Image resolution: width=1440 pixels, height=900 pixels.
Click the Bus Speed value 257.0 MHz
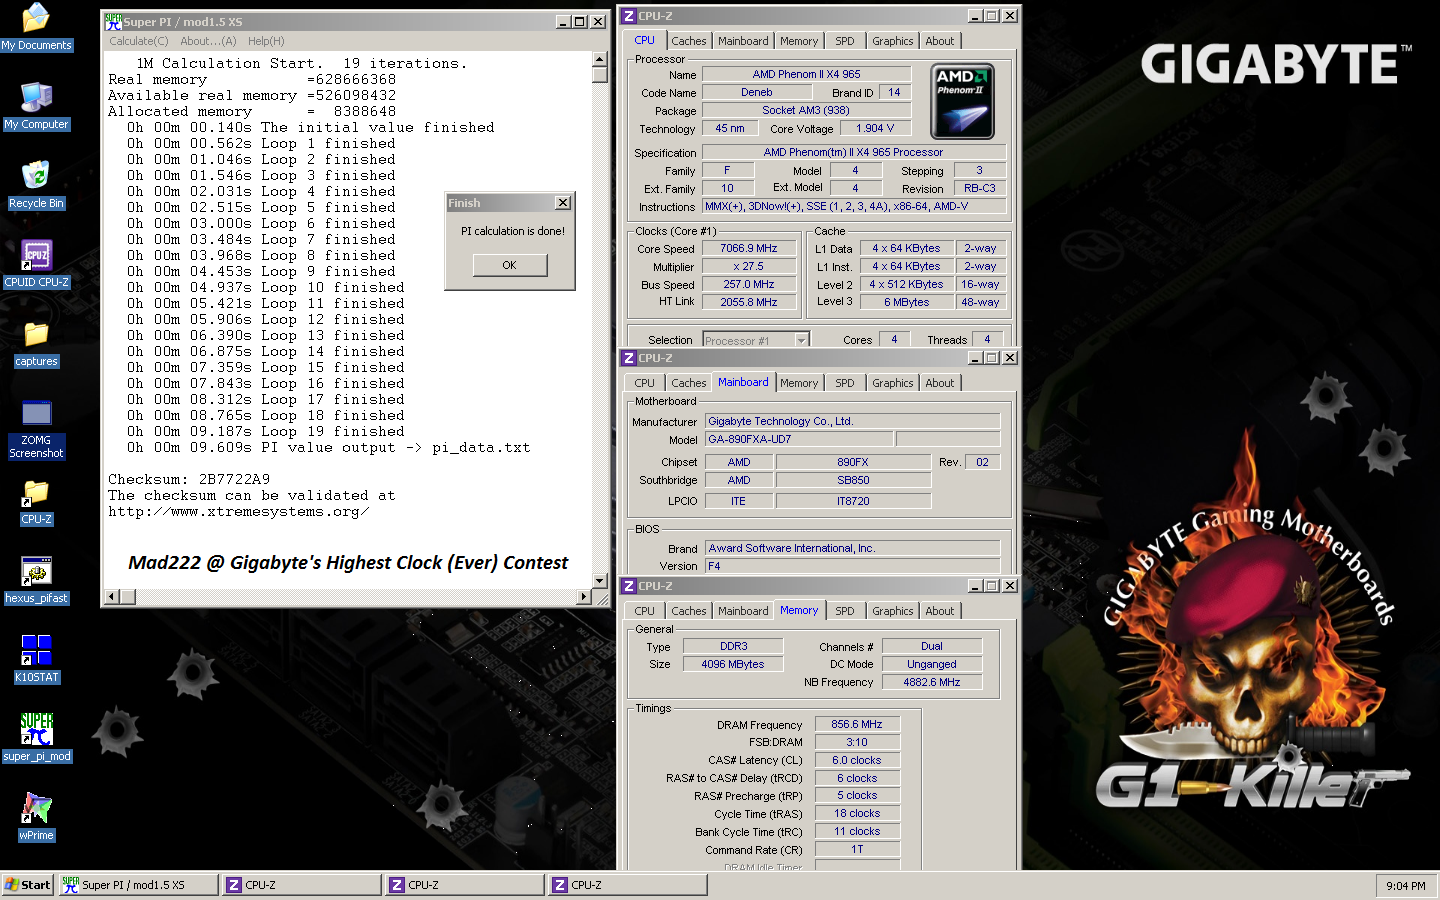pos(749,284)
